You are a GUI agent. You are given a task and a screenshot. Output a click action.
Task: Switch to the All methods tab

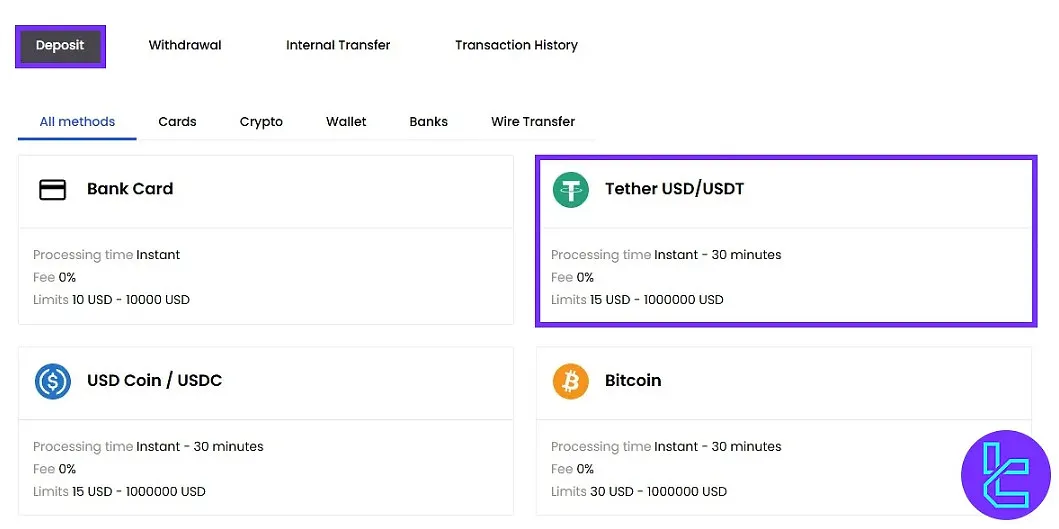coord(77,122)
